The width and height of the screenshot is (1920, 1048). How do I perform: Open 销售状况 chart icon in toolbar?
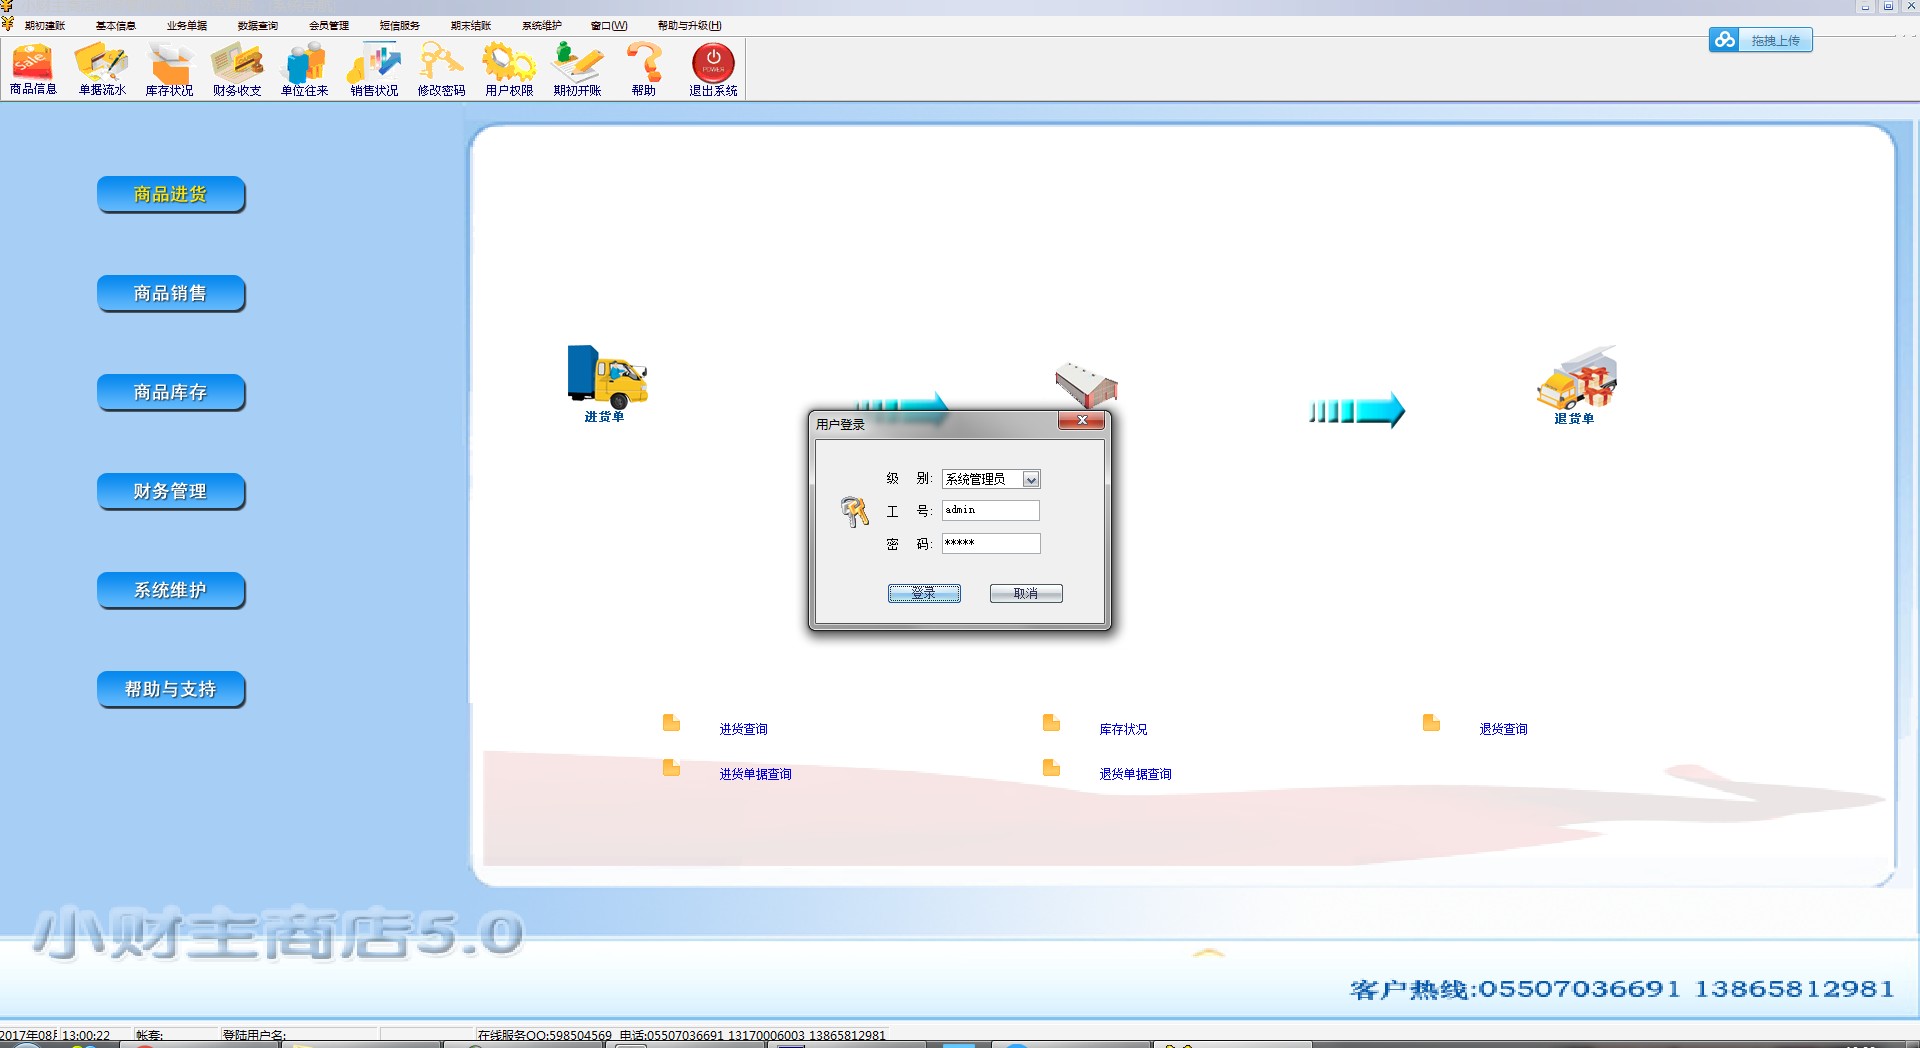374,68
